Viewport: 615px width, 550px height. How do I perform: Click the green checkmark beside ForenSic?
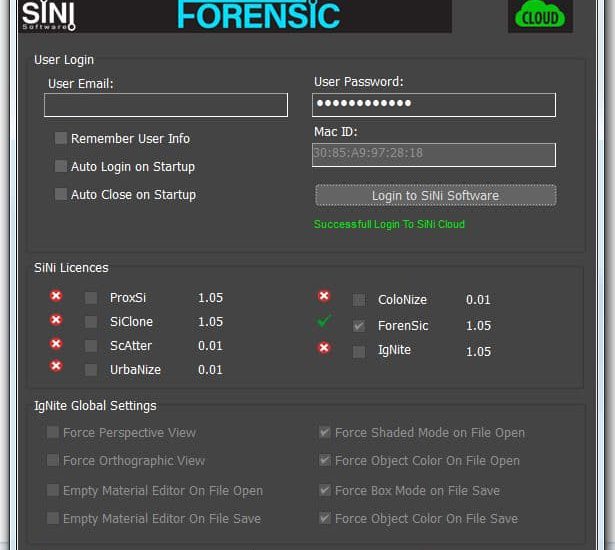point(324,321)
